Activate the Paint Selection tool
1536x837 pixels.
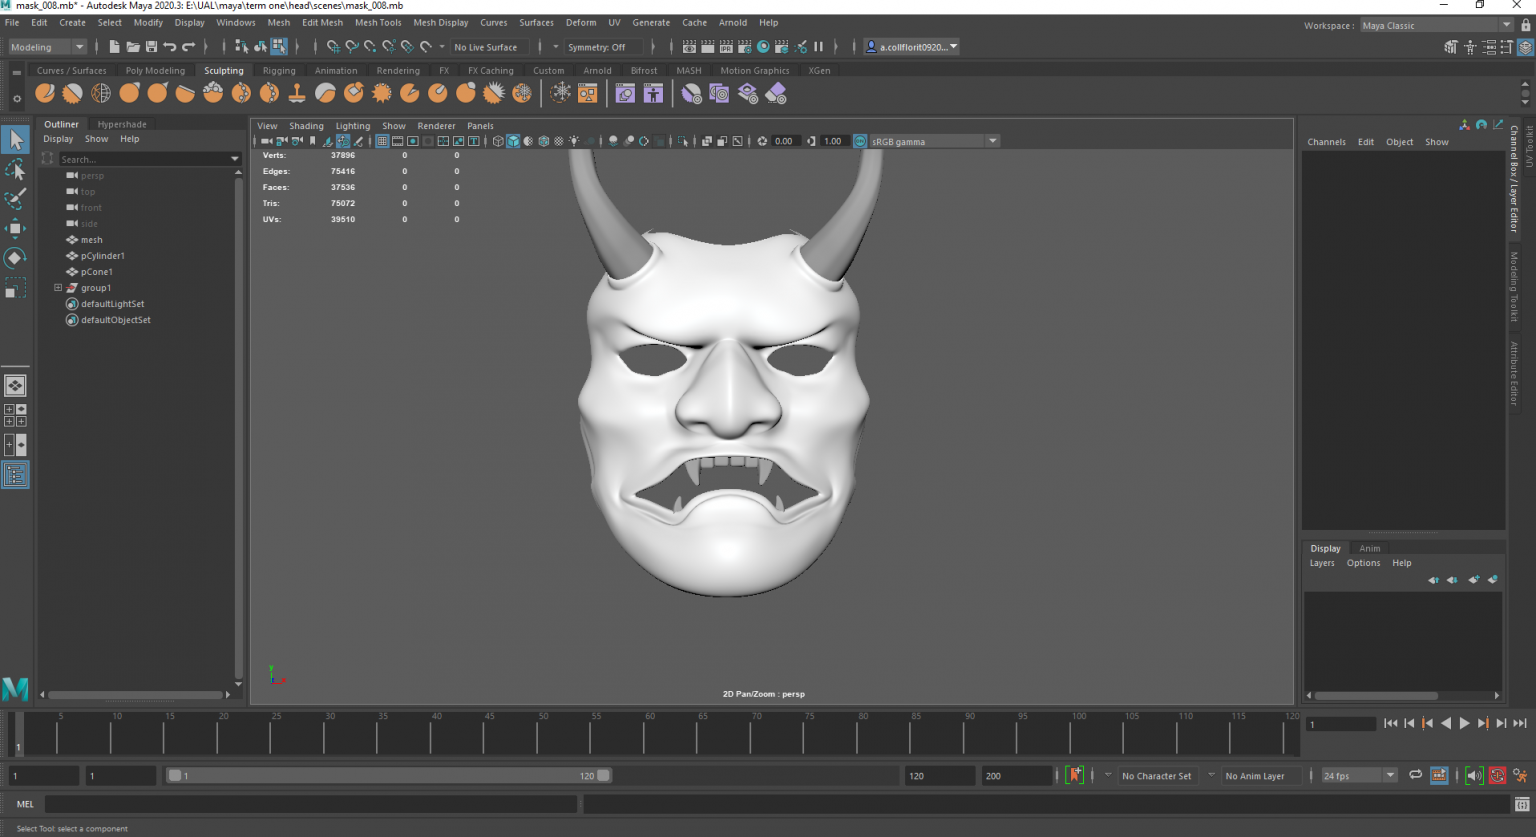point(16,199)
